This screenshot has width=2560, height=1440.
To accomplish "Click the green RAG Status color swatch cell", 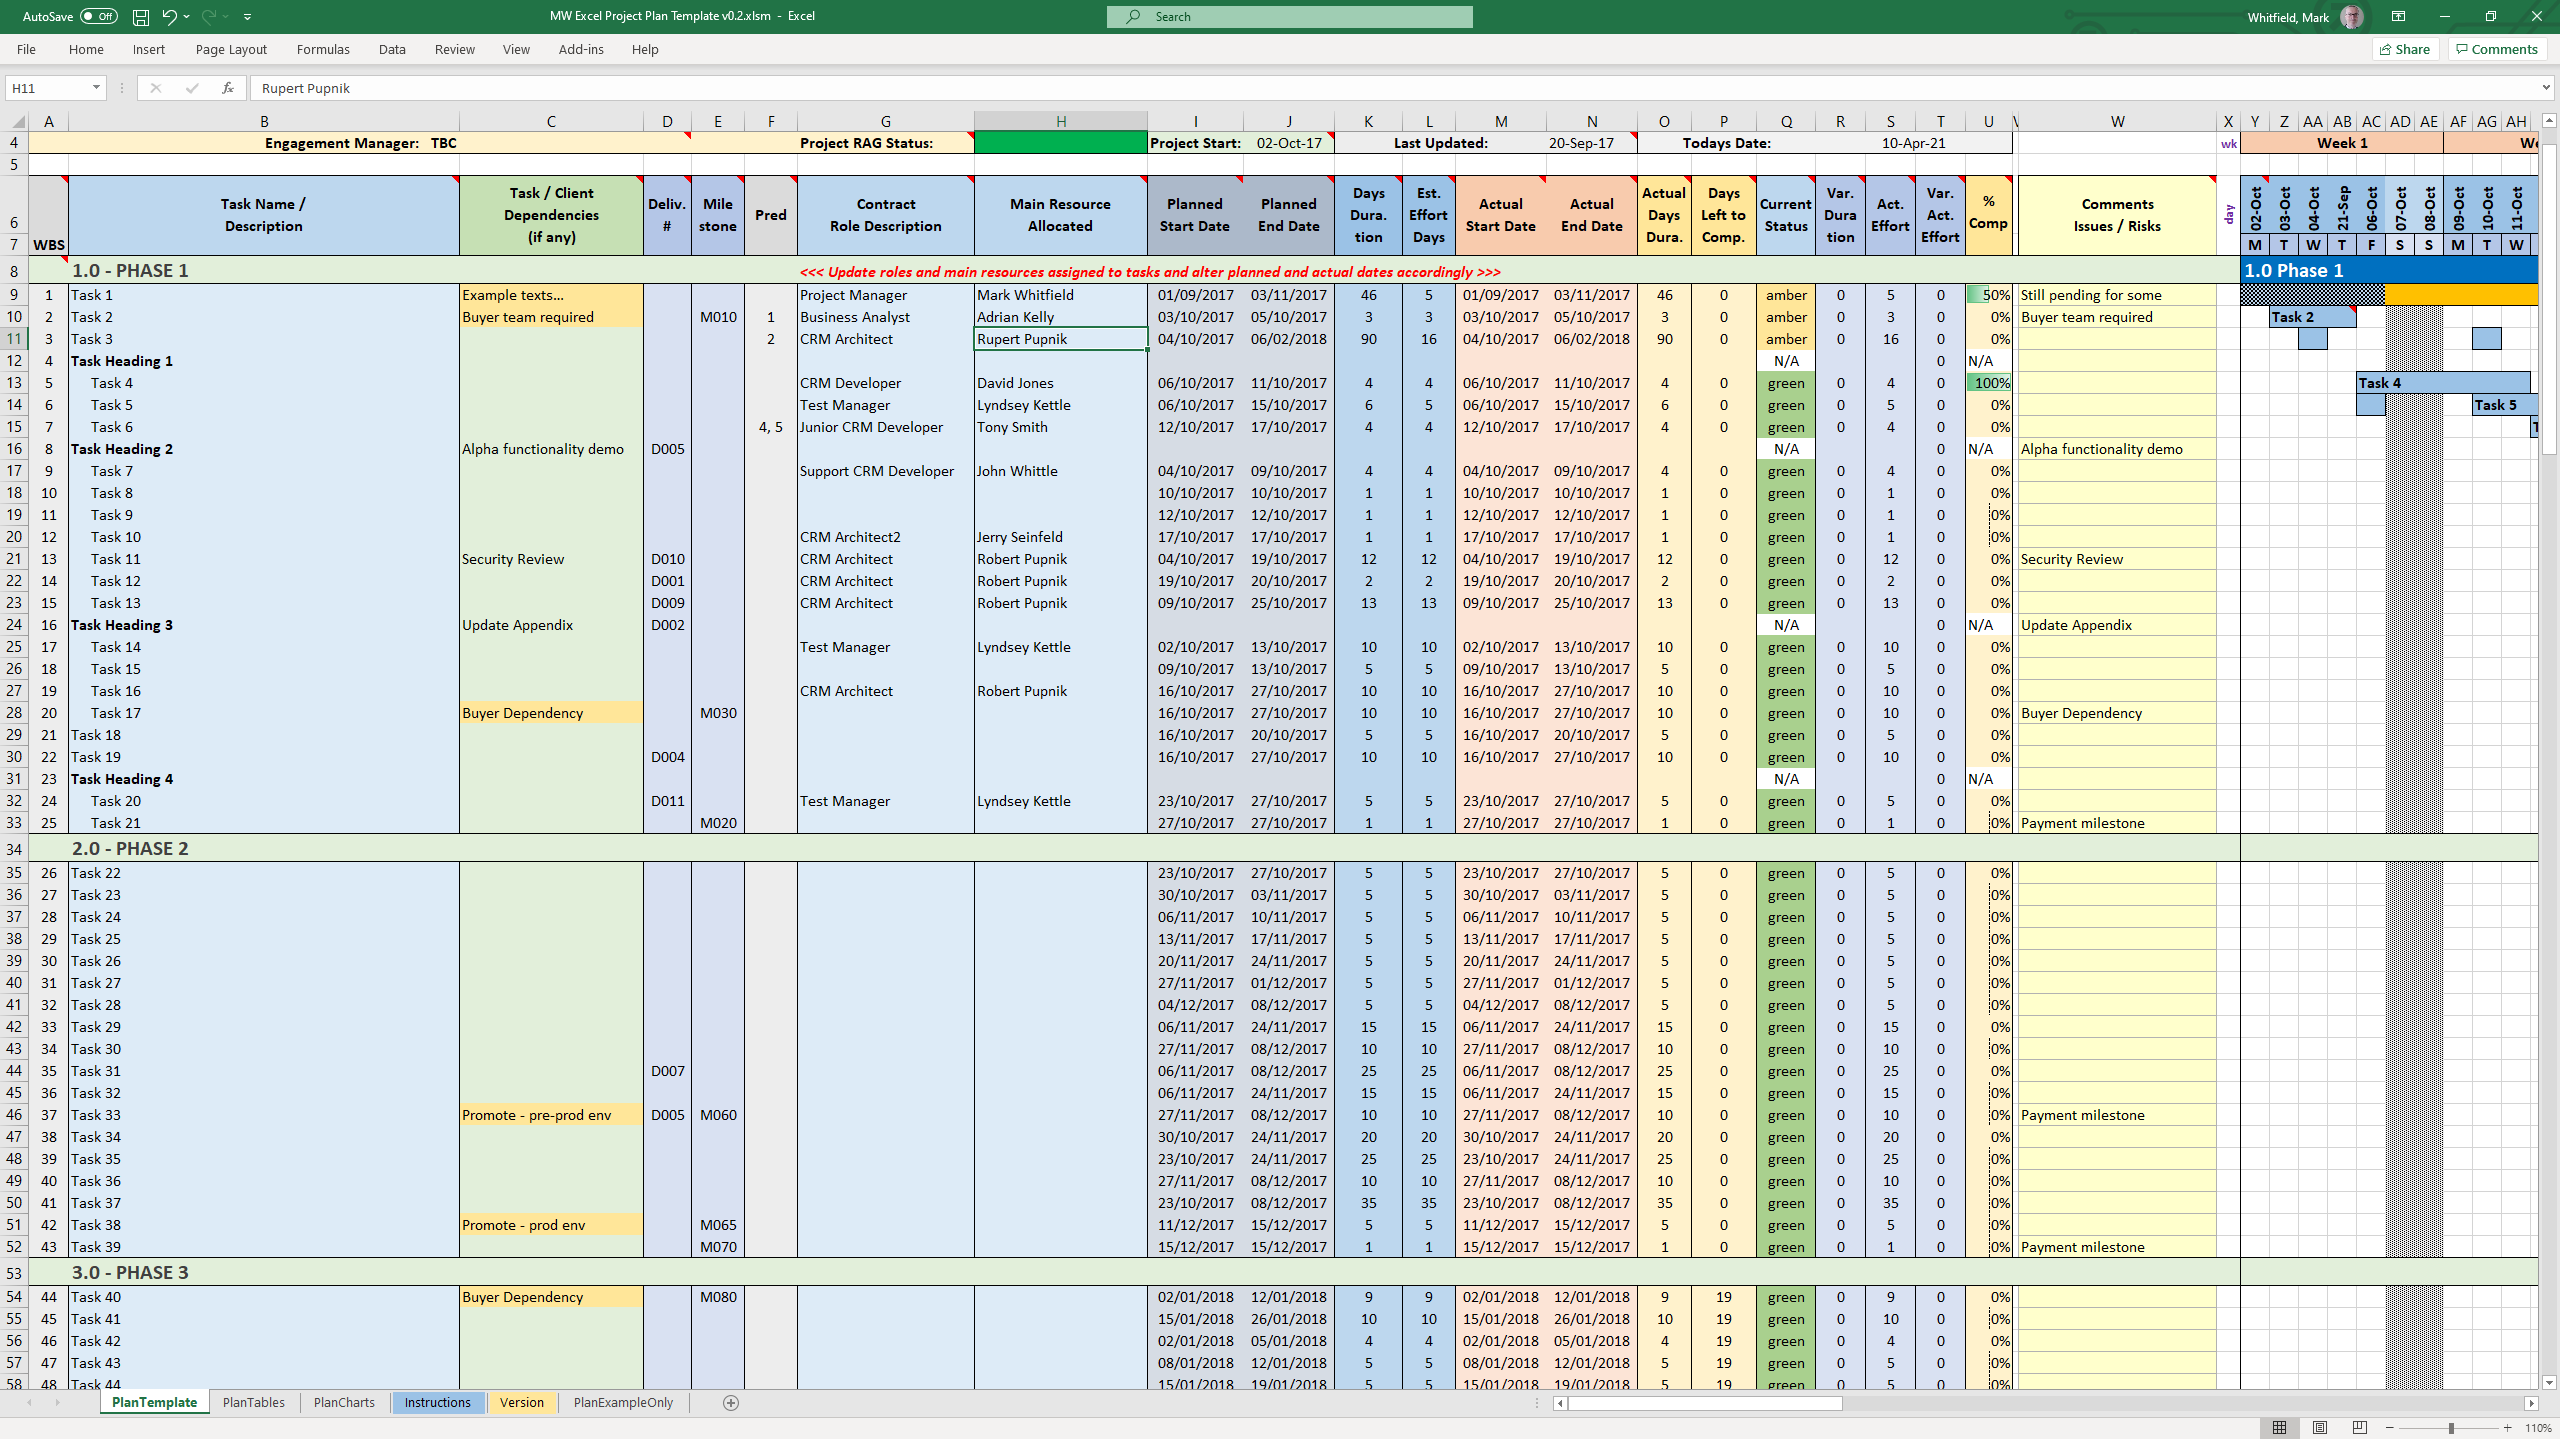I will 1057,142.
